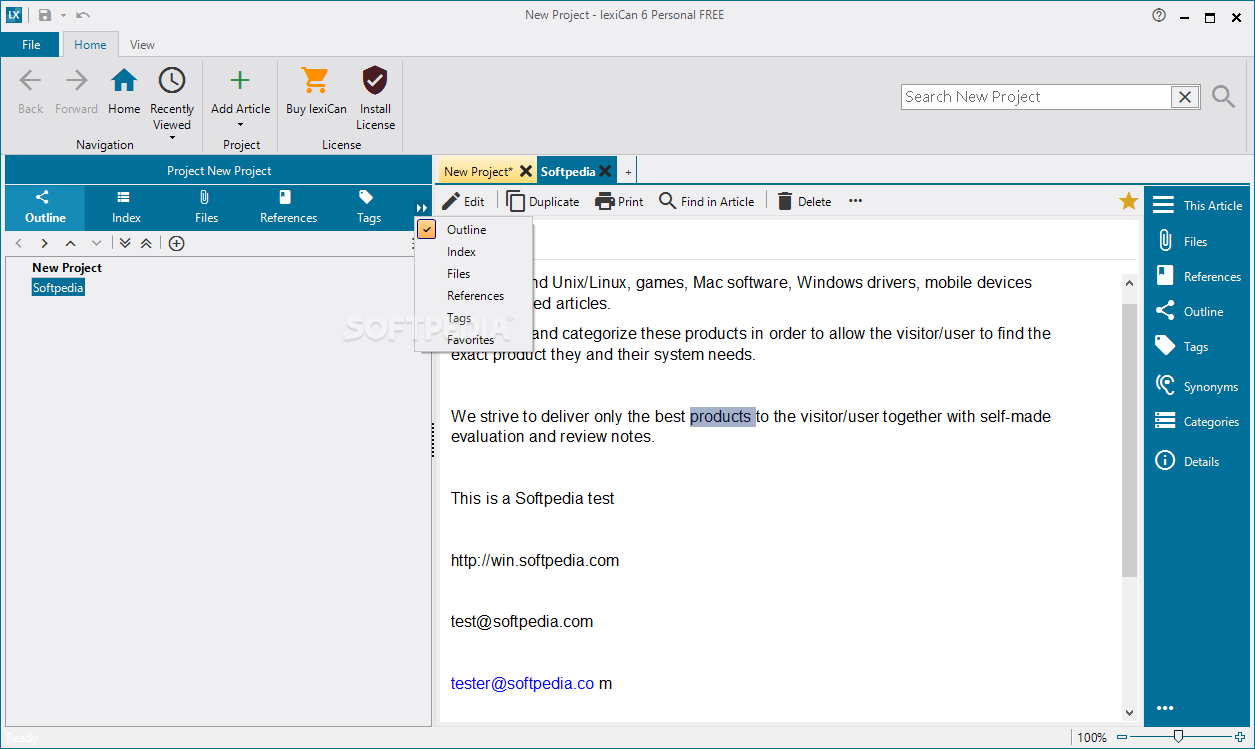Select the References panel tab
Image resolution: width=1255 pixels, height=749 pixels.
point(288,207)
